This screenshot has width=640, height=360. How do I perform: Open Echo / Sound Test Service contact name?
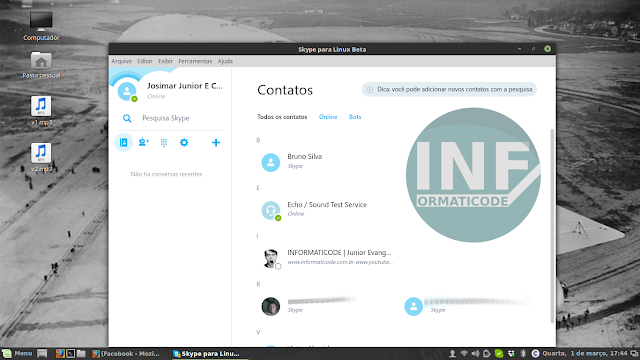pyautogui.click(x=327, y=204)
